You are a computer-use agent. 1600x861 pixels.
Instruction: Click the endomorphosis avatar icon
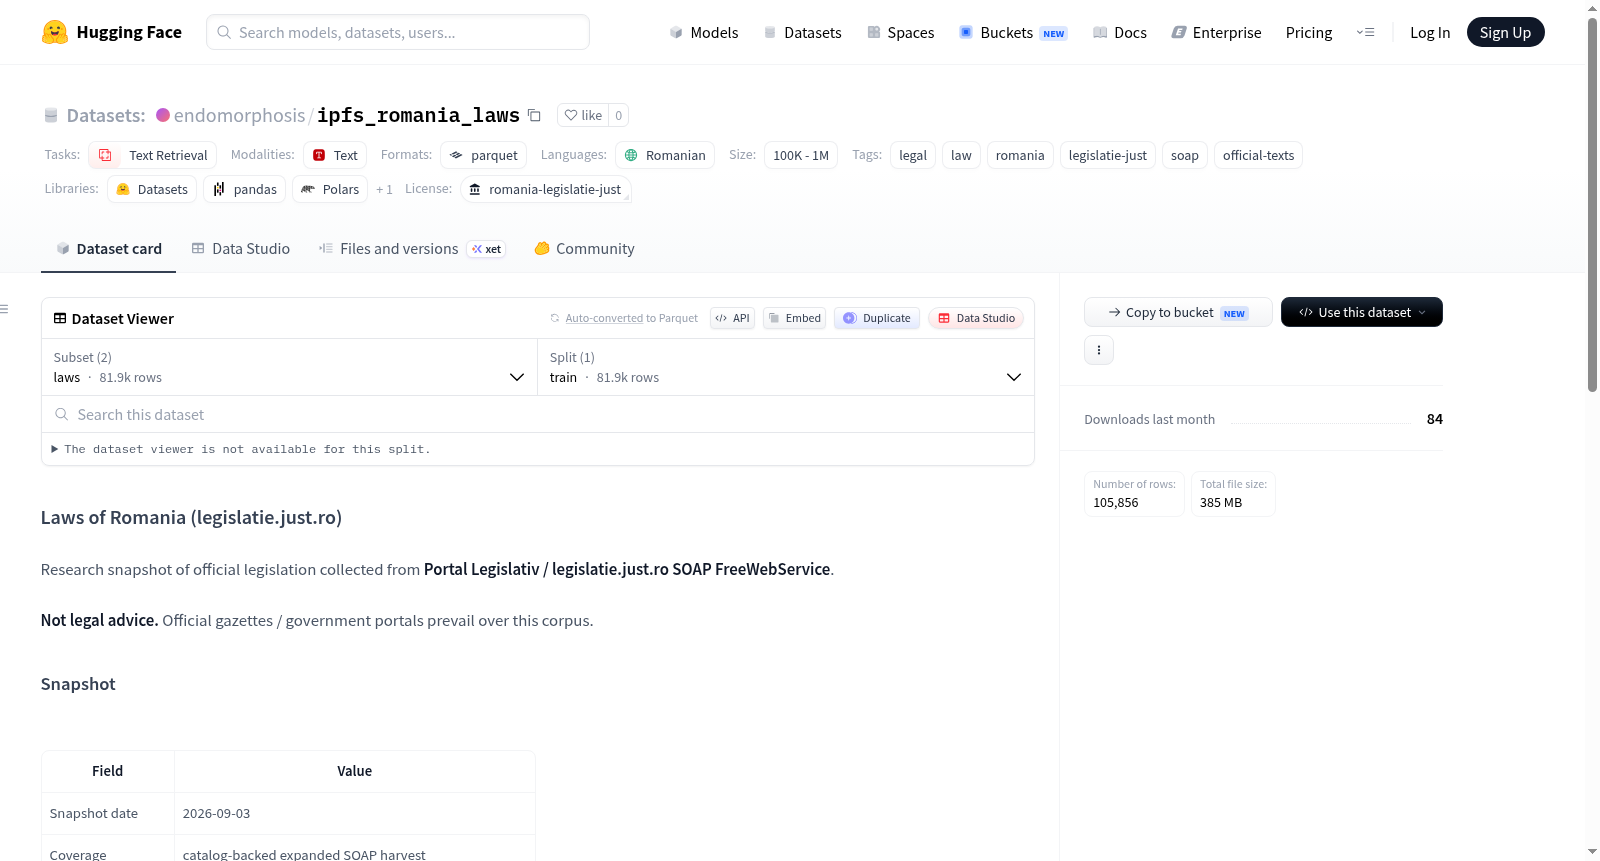pos(163,115)
